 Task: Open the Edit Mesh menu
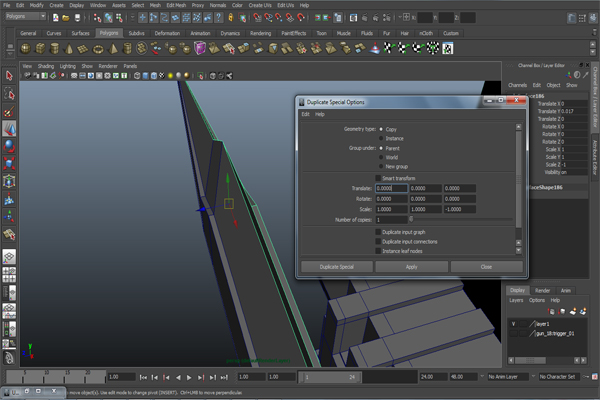(x=176, y=5)
